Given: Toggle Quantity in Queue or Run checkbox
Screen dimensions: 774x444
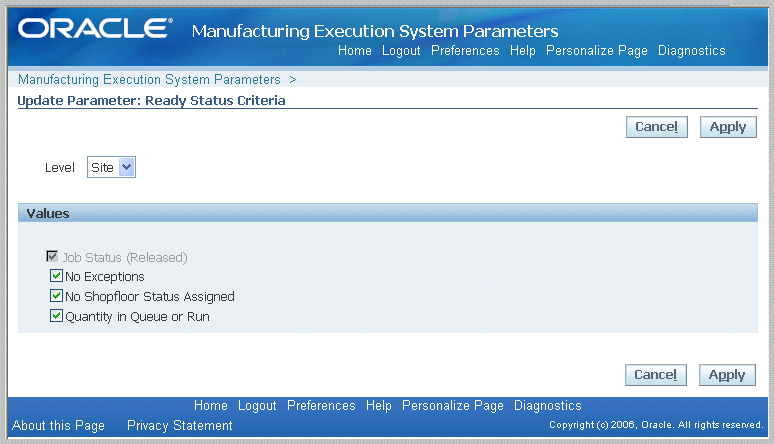Looking at the screenshot, I should pyautogui.click(x=56, y=315).
